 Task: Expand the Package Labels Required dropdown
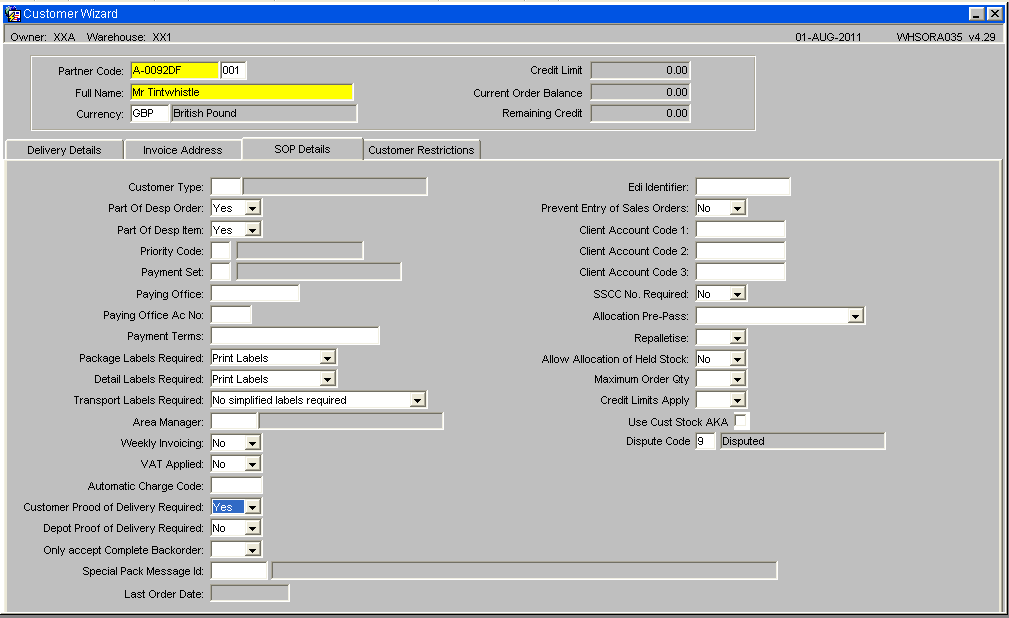[328, 358]
